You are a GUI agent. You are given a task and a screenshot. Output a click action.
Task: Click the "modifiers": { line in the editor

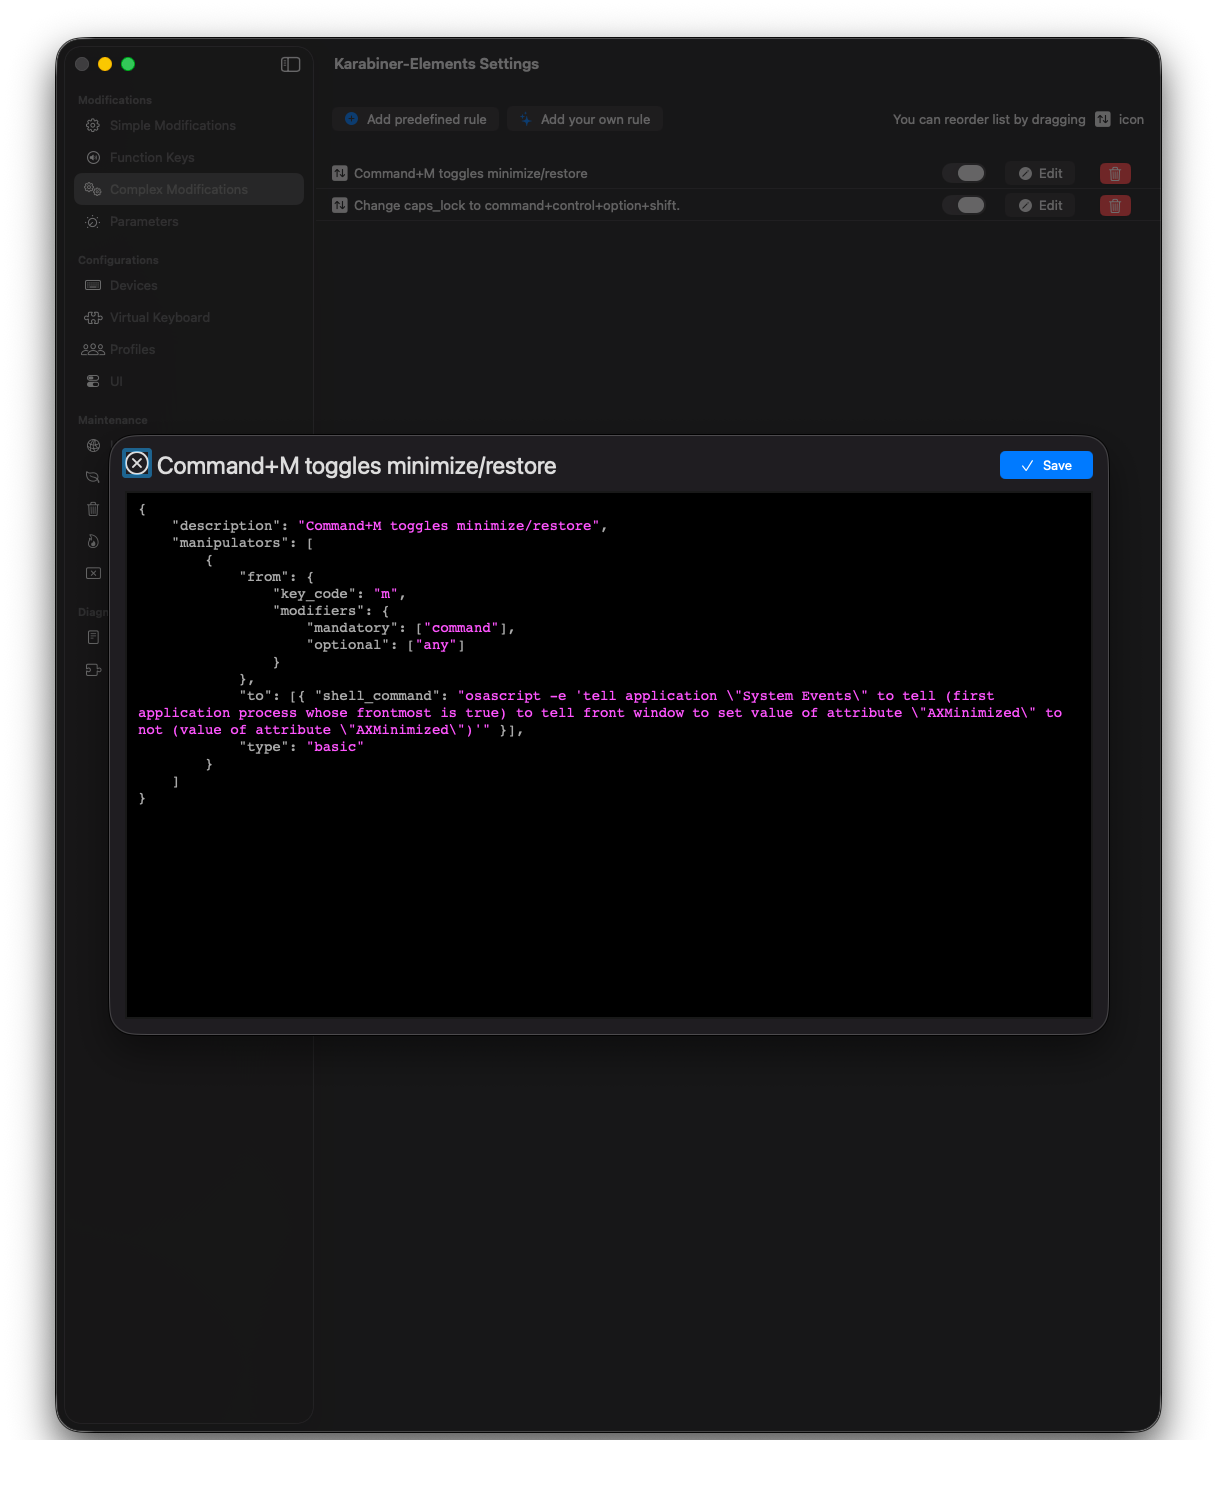[x=331, y=611]
